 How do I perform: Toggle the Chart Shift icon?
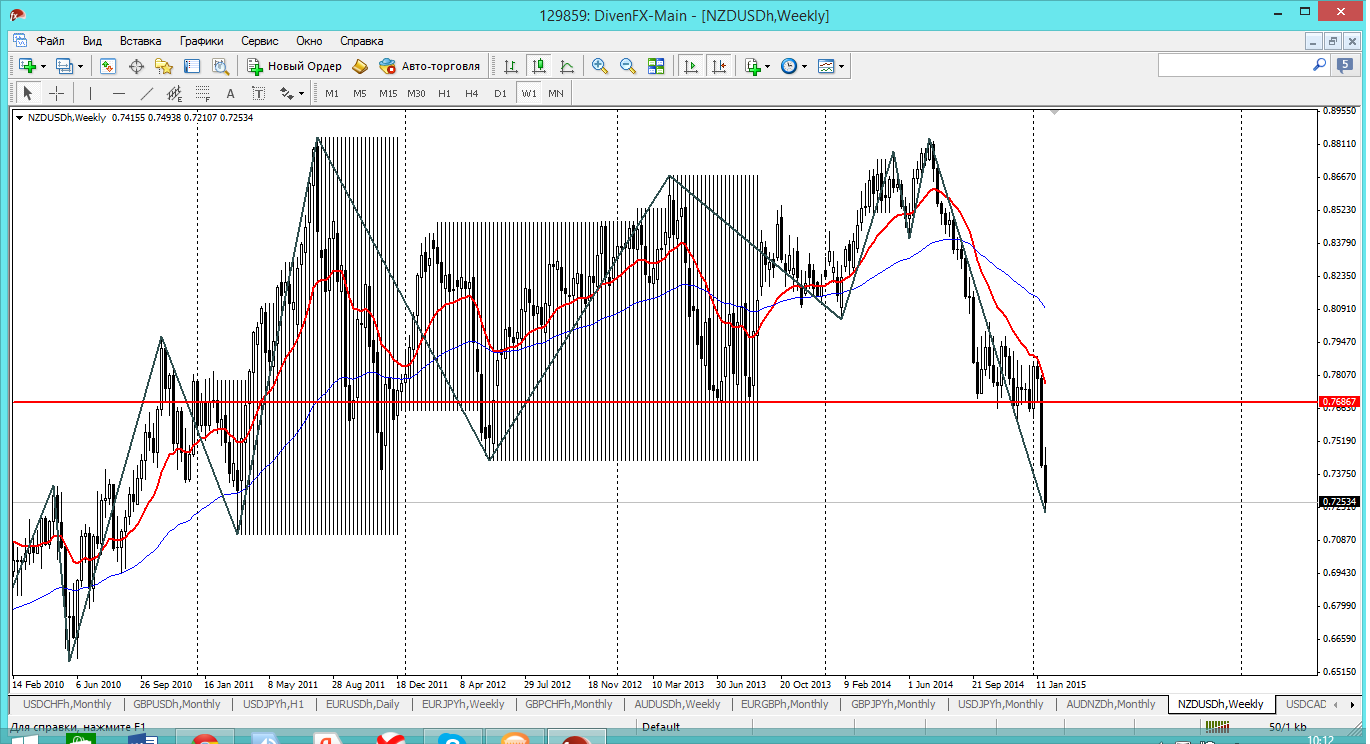click(x=718, y=66)
